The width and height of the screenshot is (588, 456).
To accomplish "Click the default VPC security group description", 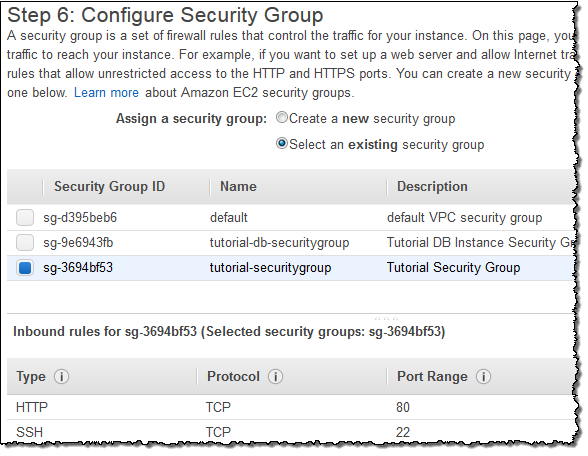I will pos(464,218).
